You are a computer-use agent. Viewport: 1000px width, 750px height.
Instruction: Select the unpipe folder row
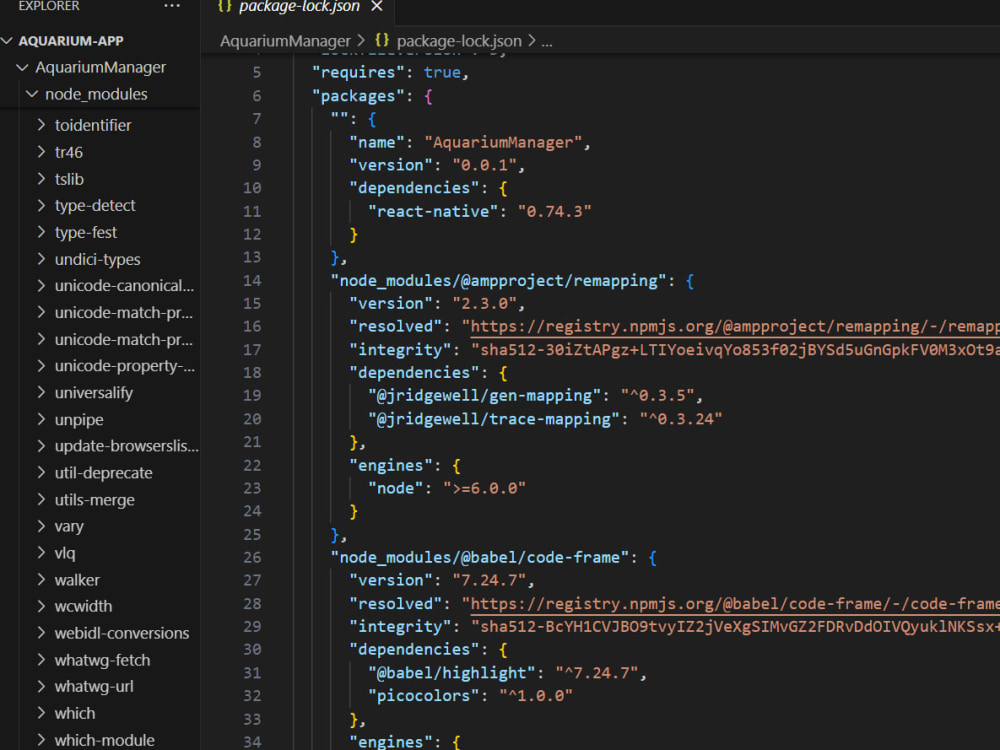[x=100, y=420]
